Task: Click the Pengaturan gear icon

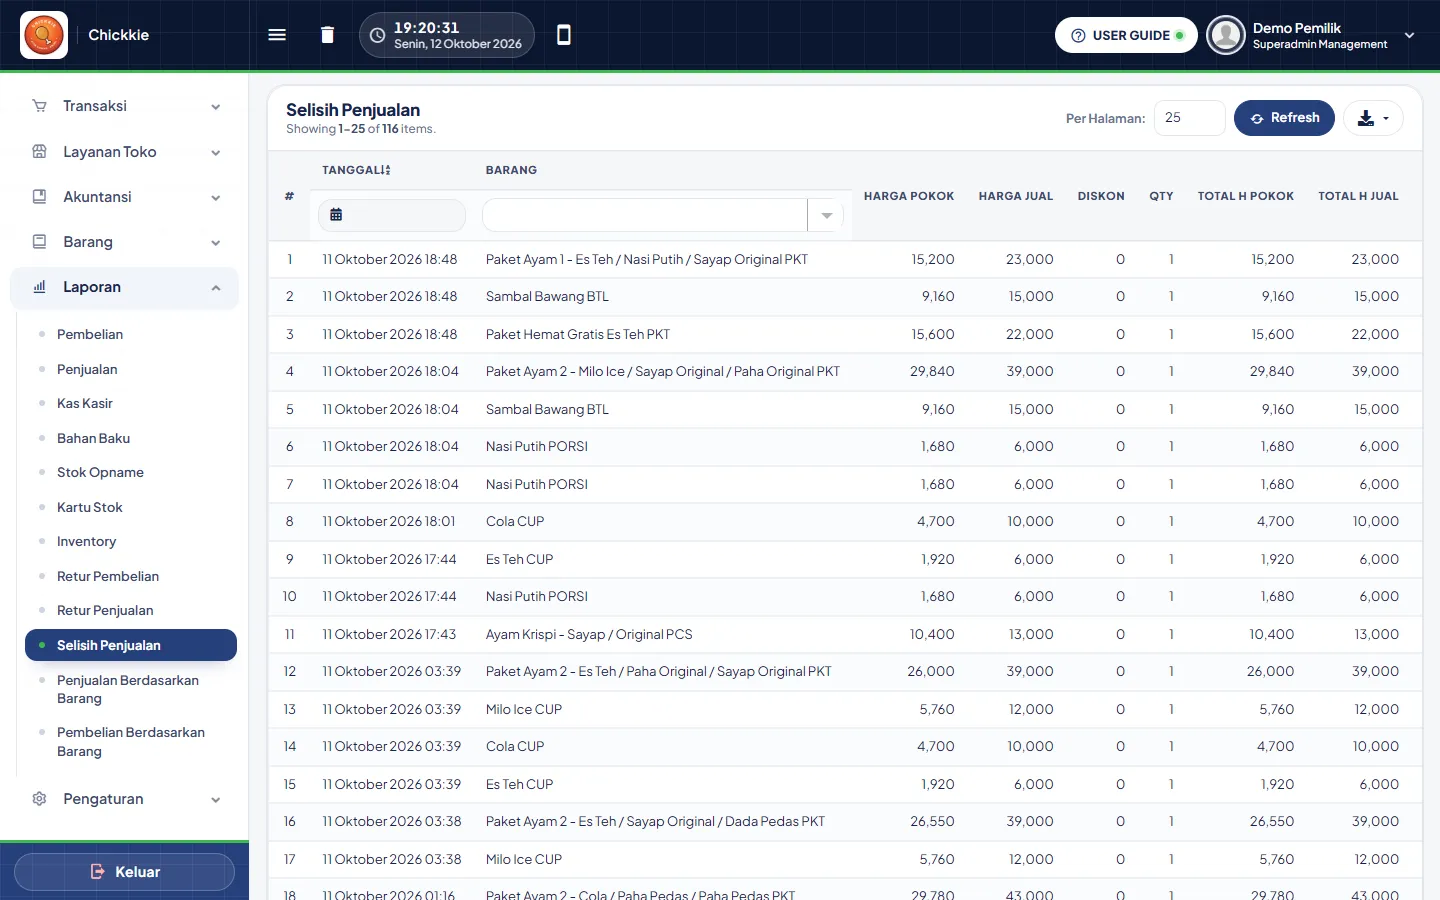Action: (x=39, y=799)
